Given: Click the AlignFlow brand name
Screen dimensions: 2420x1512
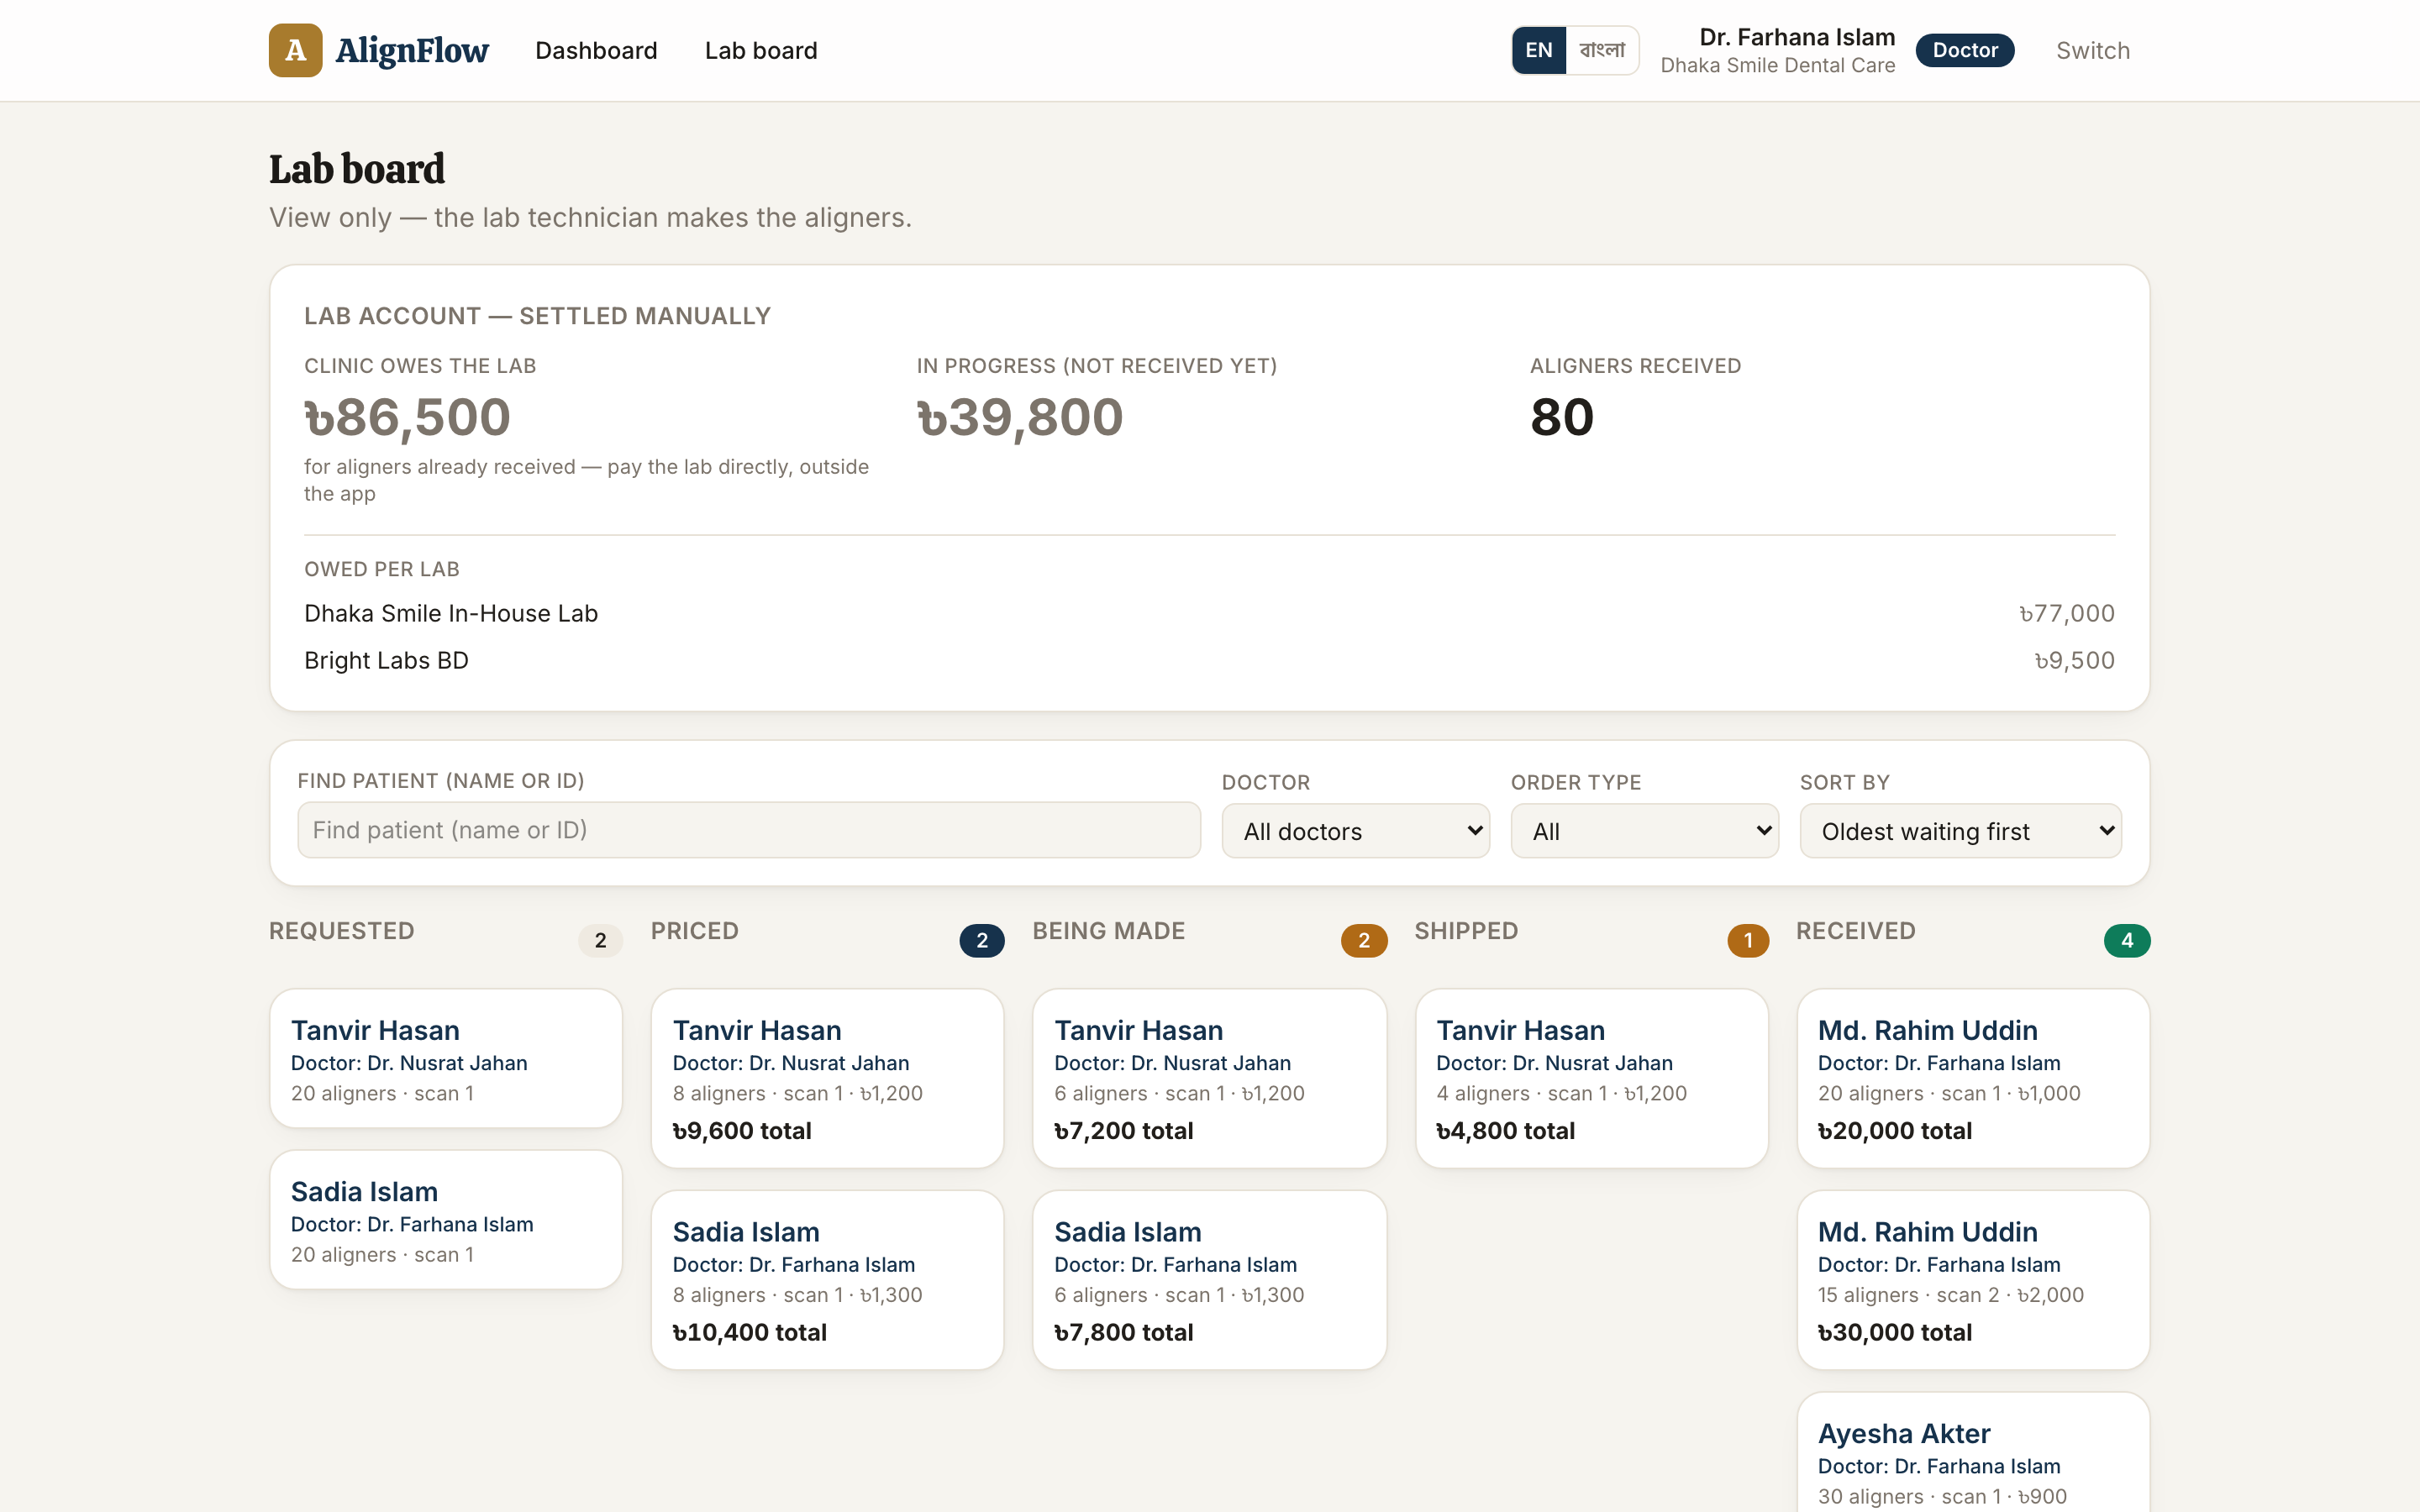Looking at the screenshot, I should coord(412,50).
